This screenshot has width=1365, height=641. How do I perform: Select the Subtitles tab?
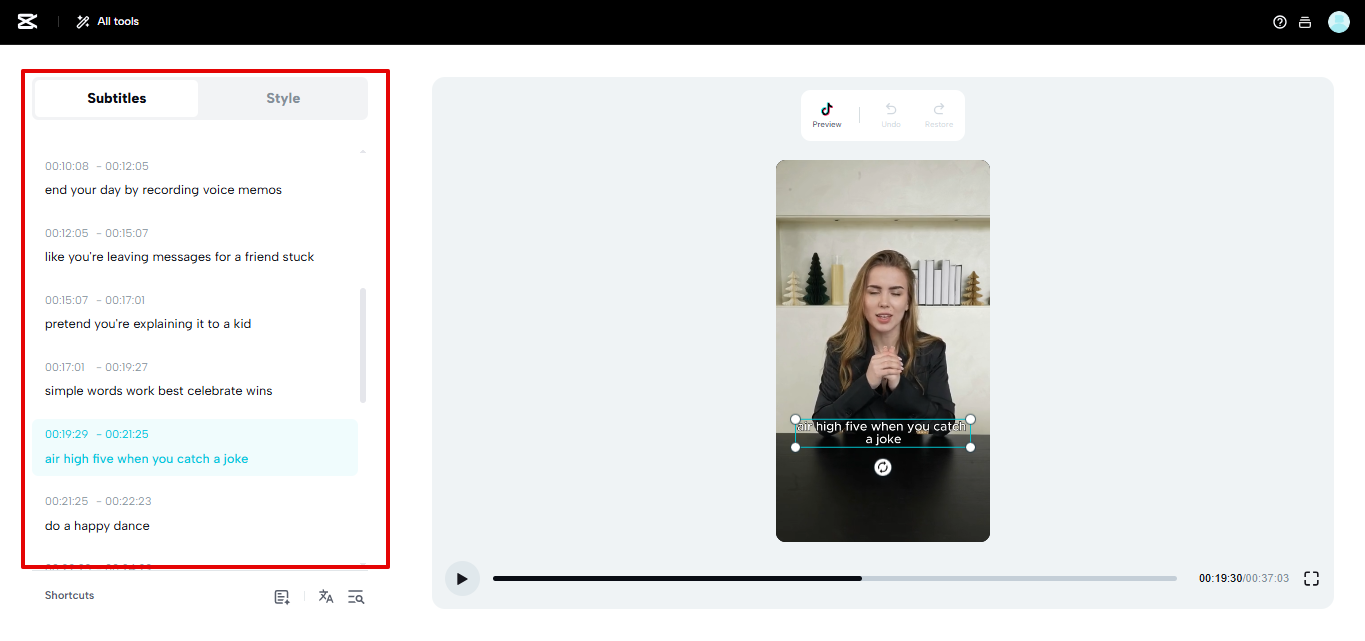116,98
